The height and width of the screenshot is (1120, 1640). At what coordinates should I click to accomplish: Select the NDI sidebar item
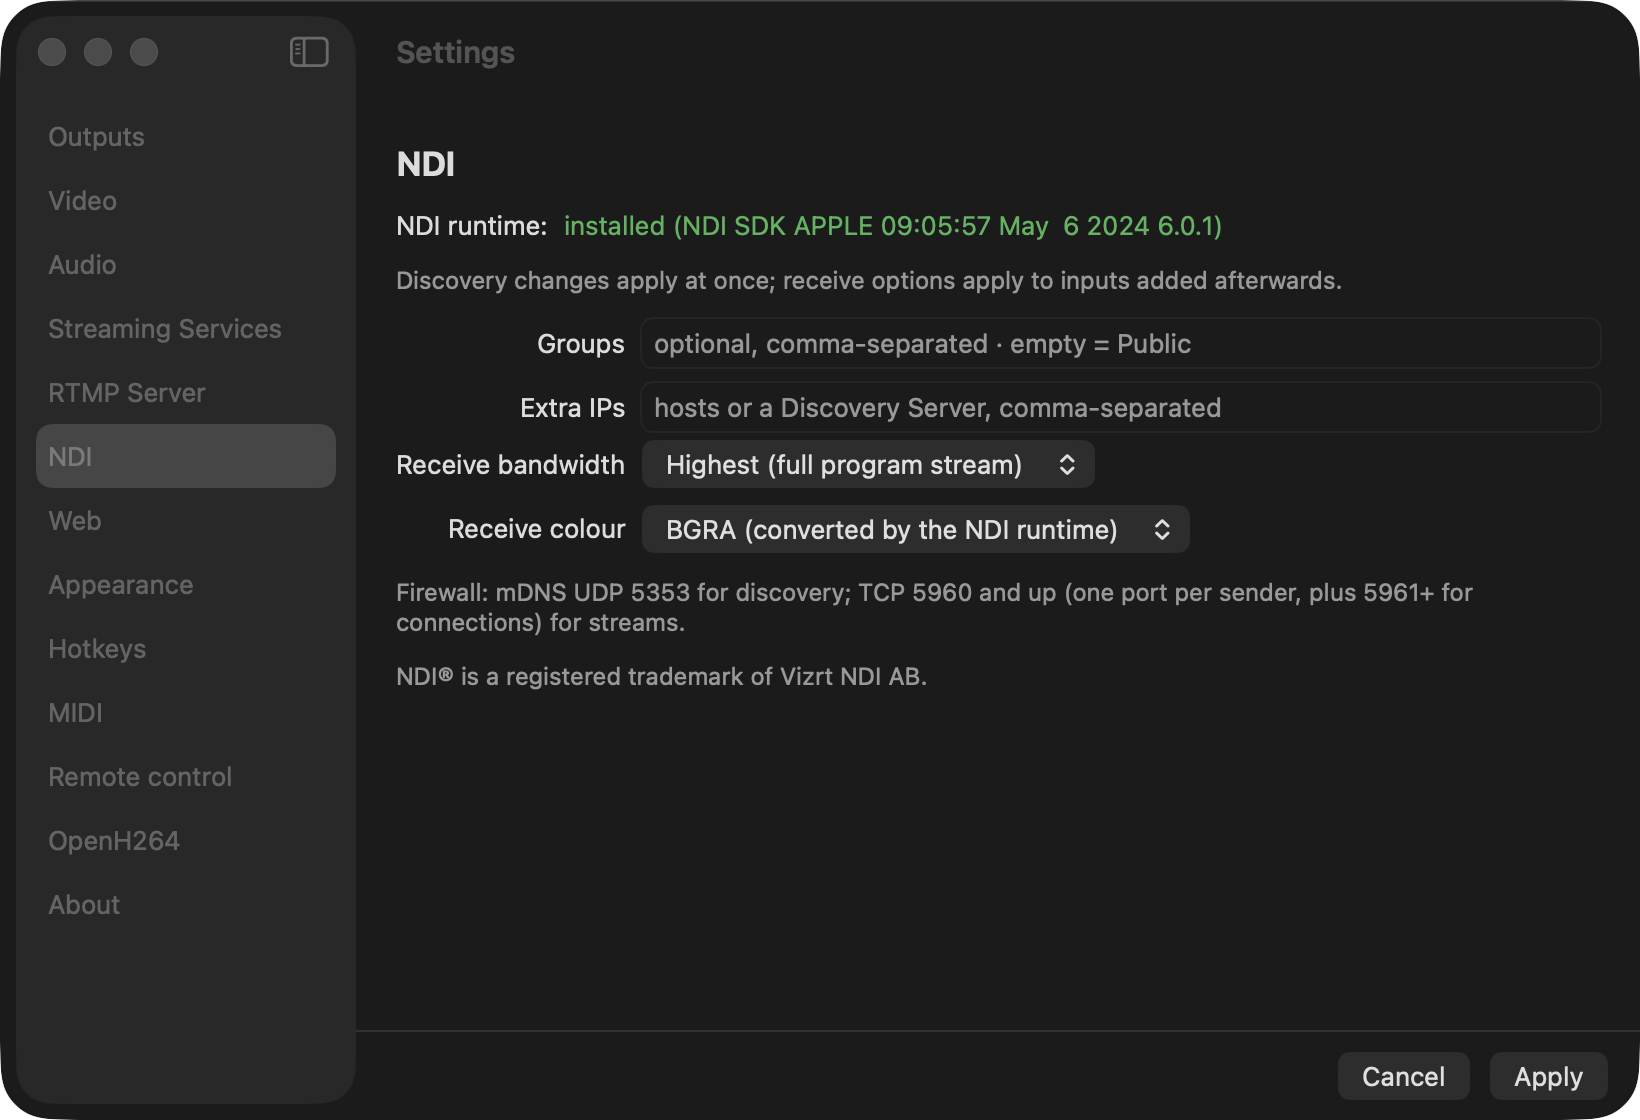pos(185,456)
